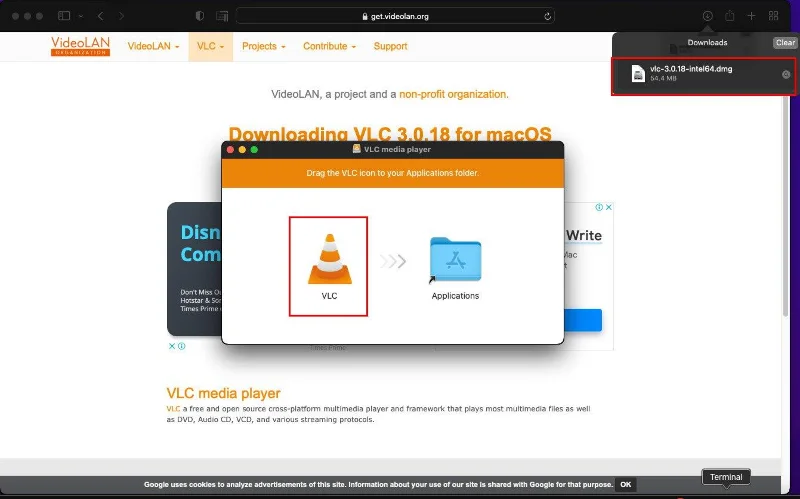Click the Safari Share icon
Viewport: 800px width, 499px height.
pyautogui.click(x=729, y=16)
